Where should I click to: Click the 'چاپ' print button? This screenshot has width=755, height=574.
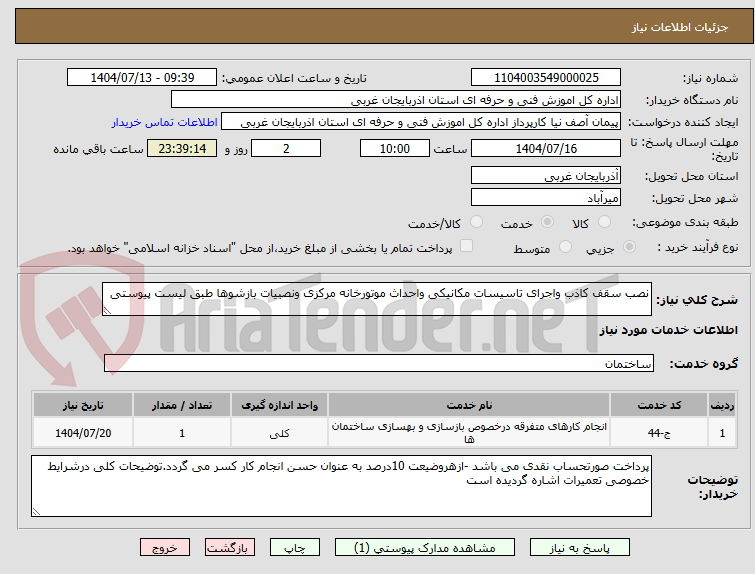[x=295, y=548]
